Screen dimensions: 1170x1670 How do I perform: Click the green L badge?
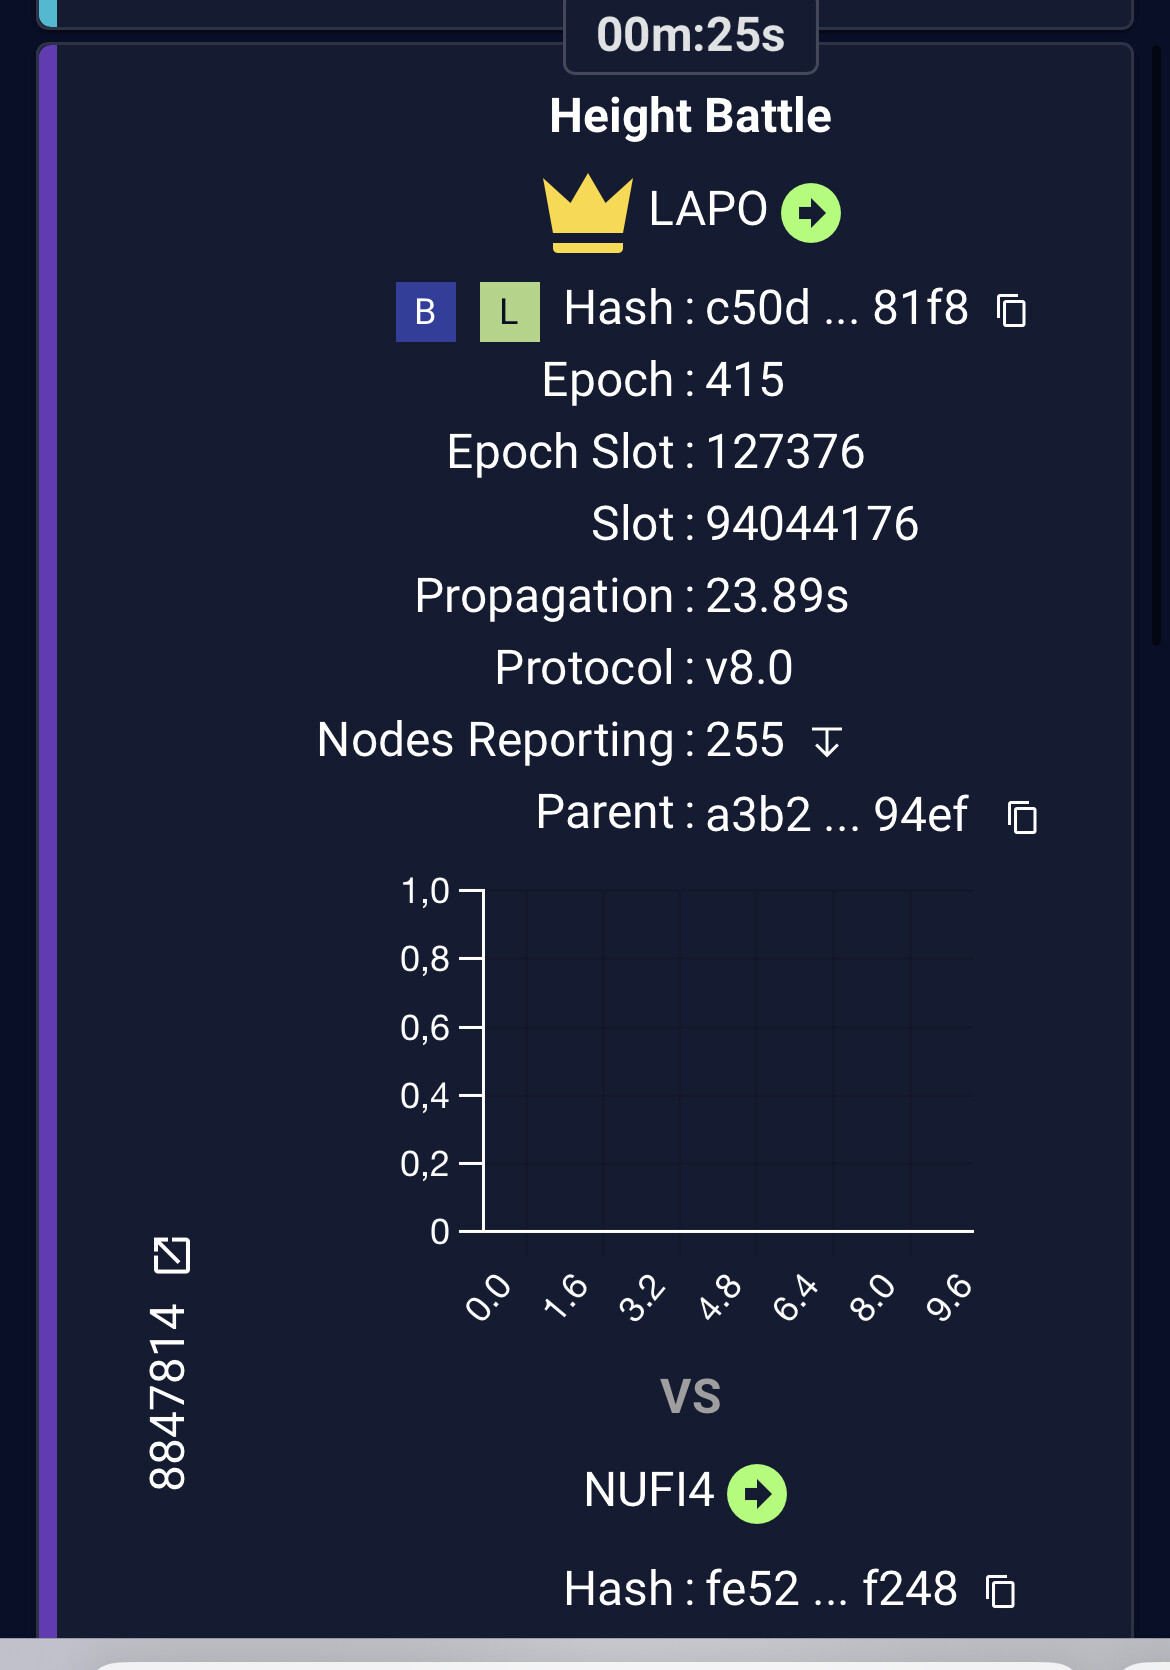(x=509, y=312)
